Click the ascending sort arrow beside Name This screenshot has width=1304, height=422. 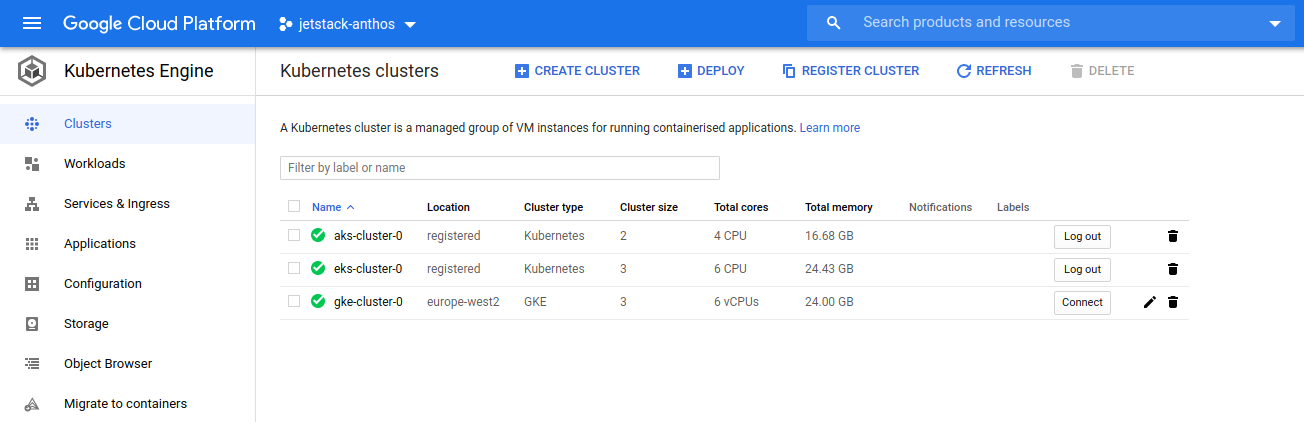[x=350, y=208]
